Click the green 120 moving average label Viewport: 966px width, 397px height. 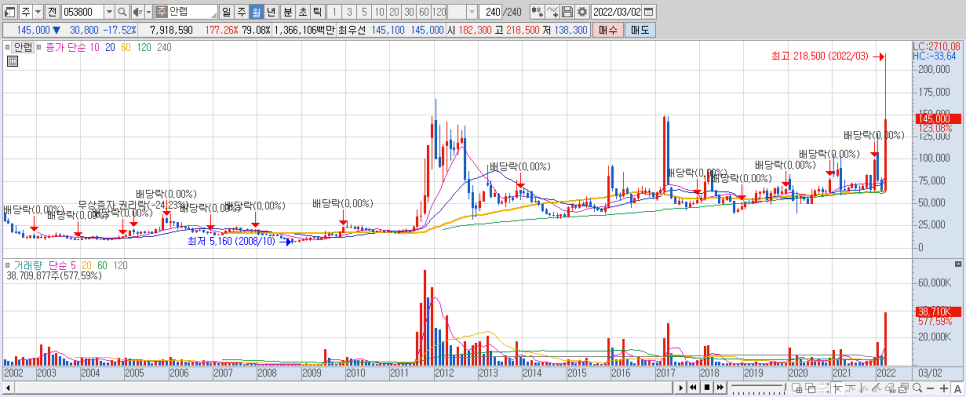pos(145,47)
